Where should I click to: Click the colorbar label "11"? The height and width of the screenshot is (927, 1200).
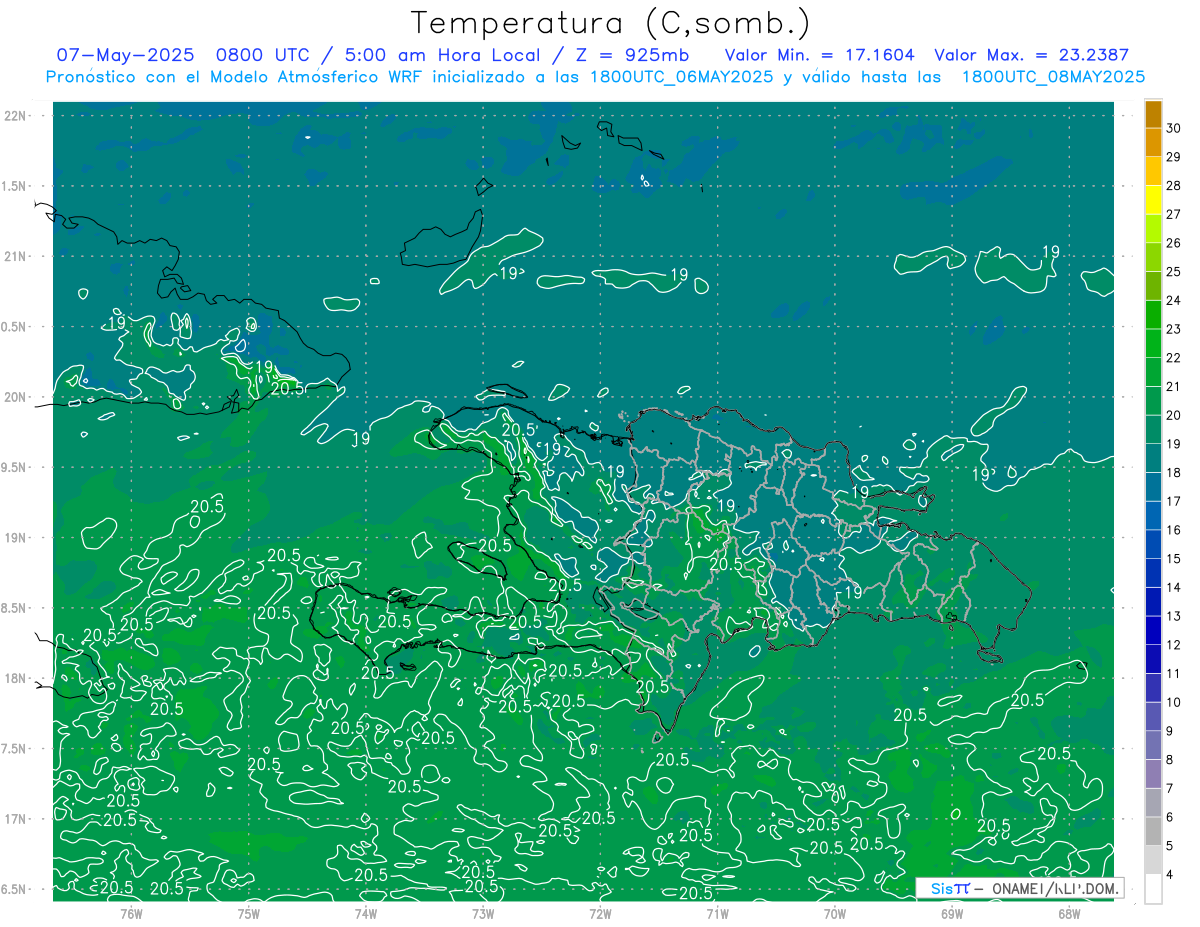(x=1173, y=673)
